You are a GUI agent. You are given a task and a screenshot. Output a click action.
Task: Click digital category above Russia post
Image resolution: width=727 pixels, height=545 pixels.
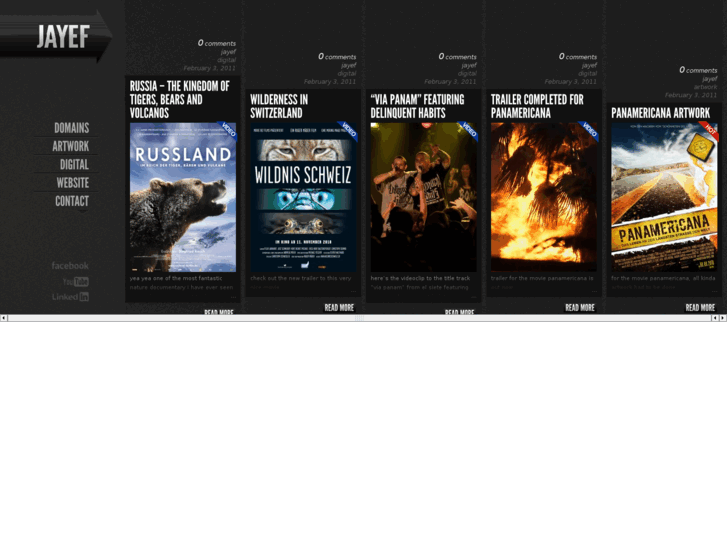click(x=226, y=60)
